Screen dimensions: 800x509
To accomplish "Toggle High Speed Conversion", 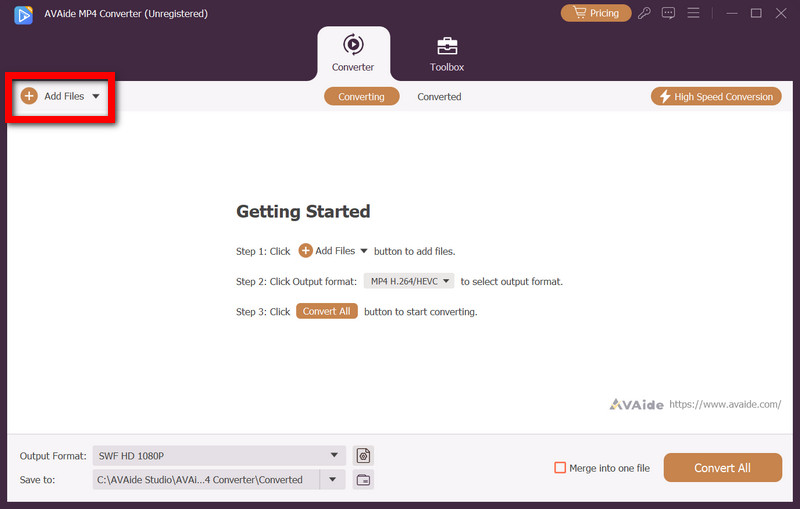I will pyautogui.click(x=716, y=97).
